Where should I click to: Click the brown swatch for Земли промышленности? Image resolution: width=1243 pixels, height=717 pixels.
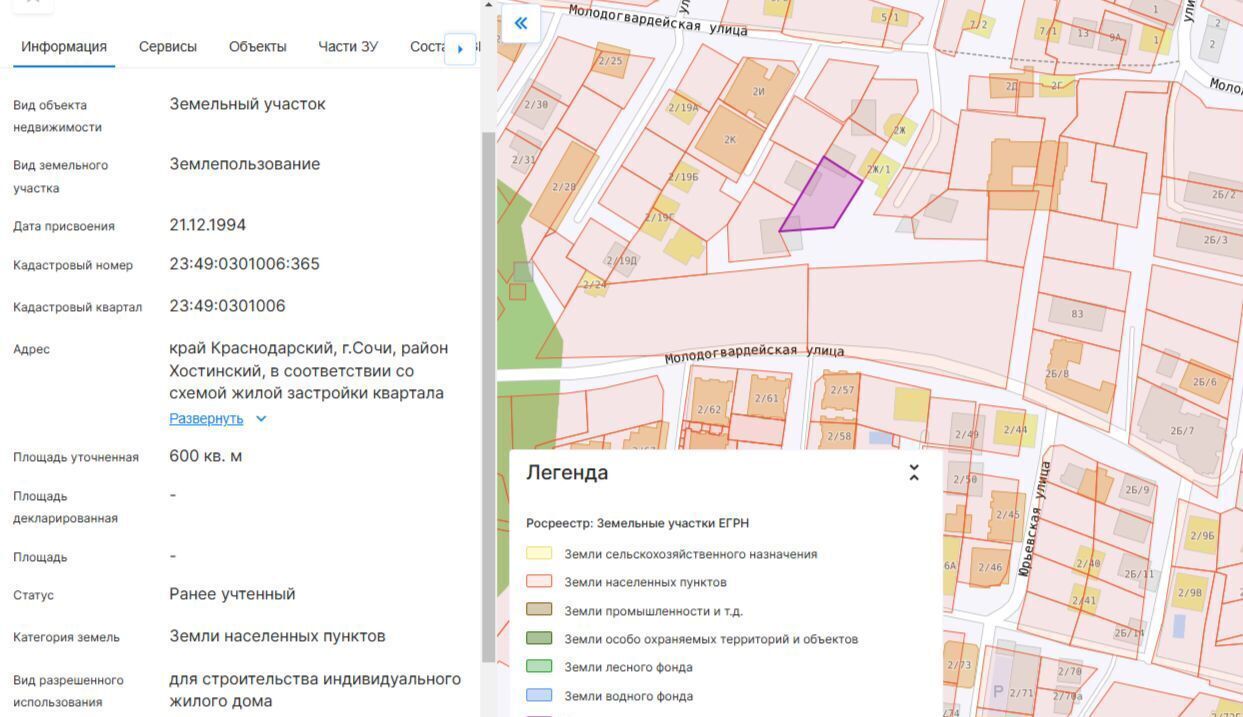539,610
